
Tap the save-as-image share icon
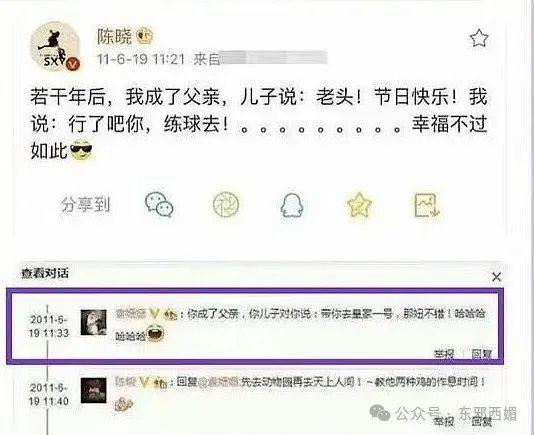point(426,205)
